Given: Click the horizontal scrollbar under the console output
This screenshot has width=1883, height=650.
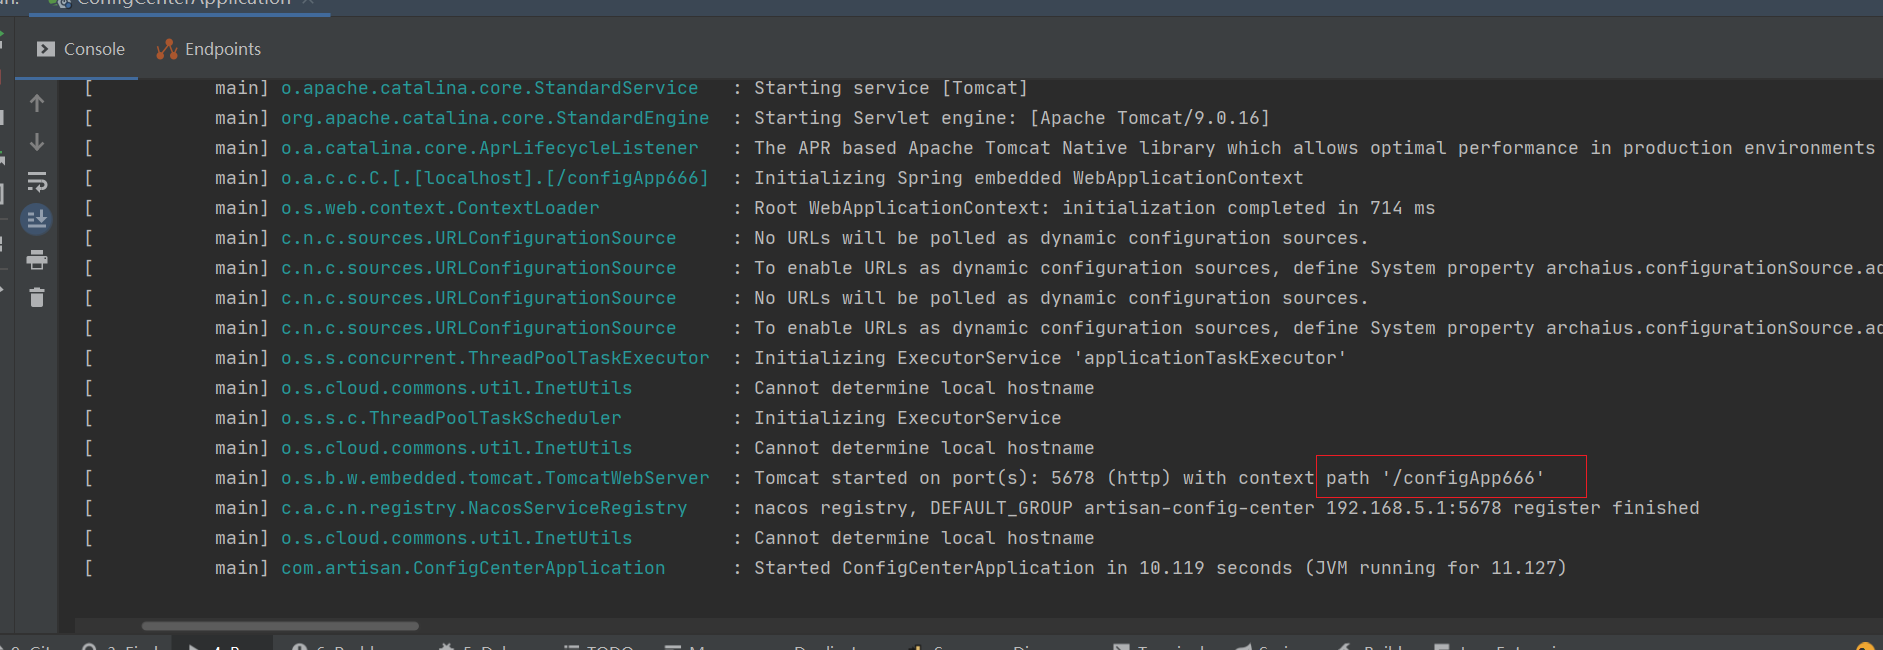Looking at the screenshot, I should pos(280,626).
